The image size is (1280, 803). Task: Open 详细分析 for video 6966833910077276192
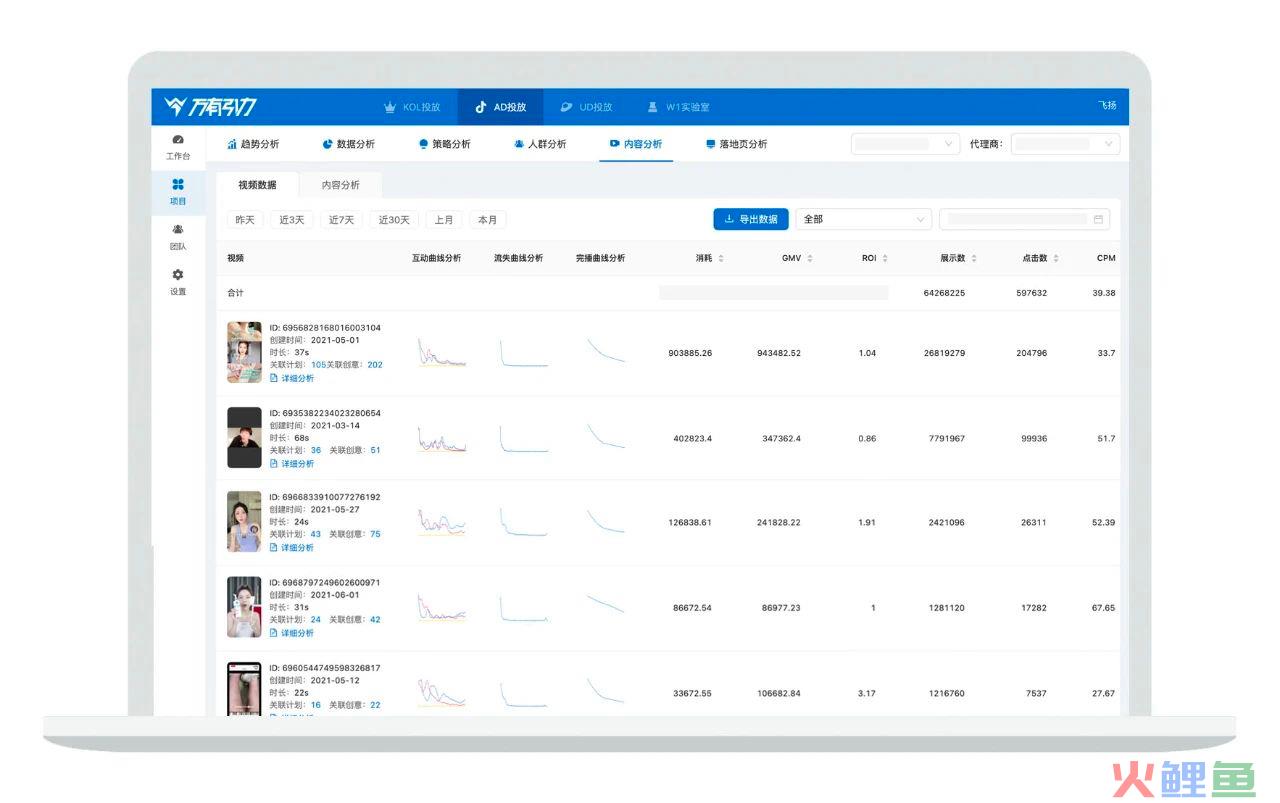[x=292, y=547]
